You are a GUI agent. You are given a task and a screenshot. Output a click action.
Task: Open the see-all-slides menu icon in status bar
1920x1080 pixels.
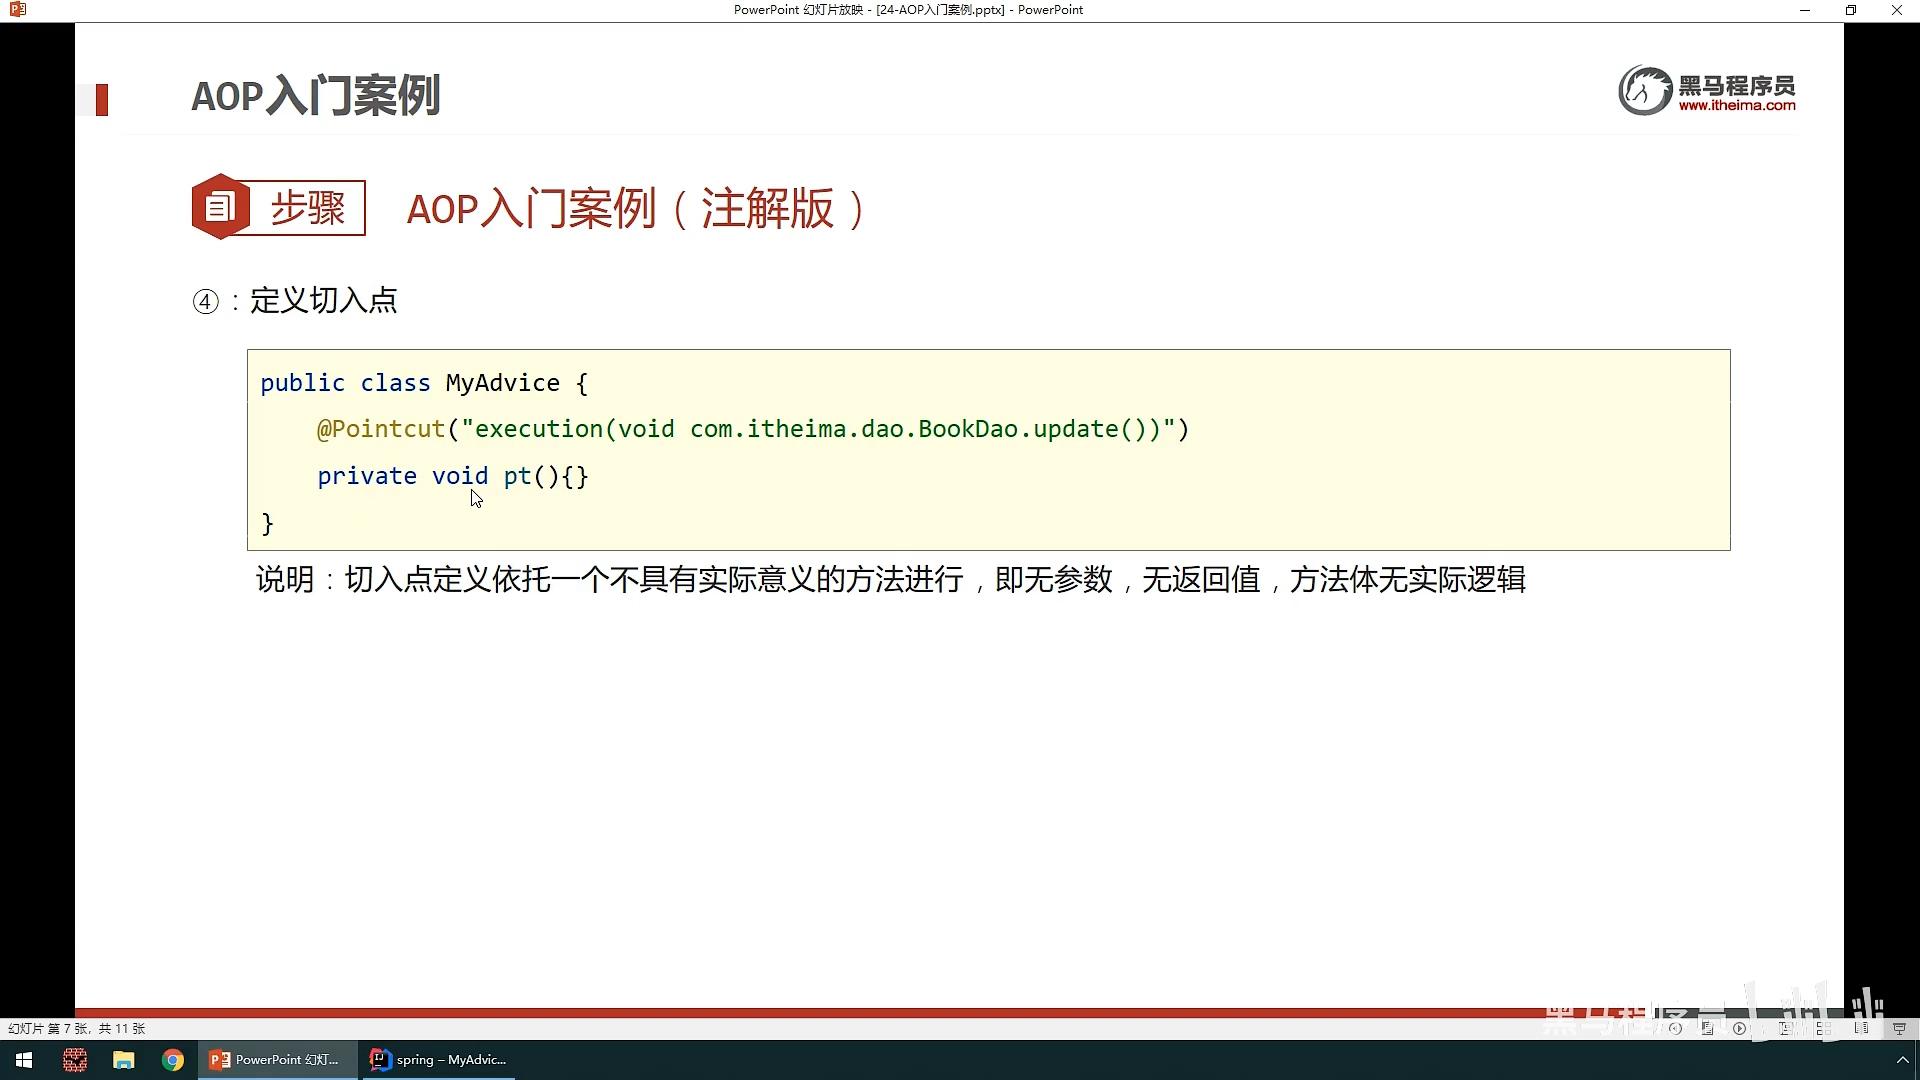click(1707, 1028)
